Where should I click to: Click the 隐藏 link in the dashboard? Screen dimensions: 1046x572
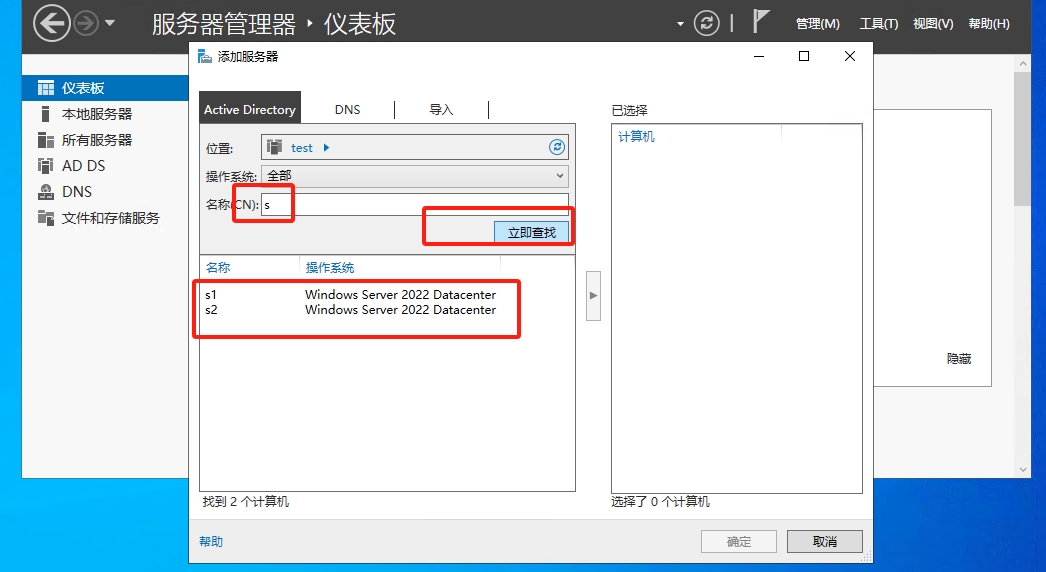pyautogui.click(x=959, y=359)
